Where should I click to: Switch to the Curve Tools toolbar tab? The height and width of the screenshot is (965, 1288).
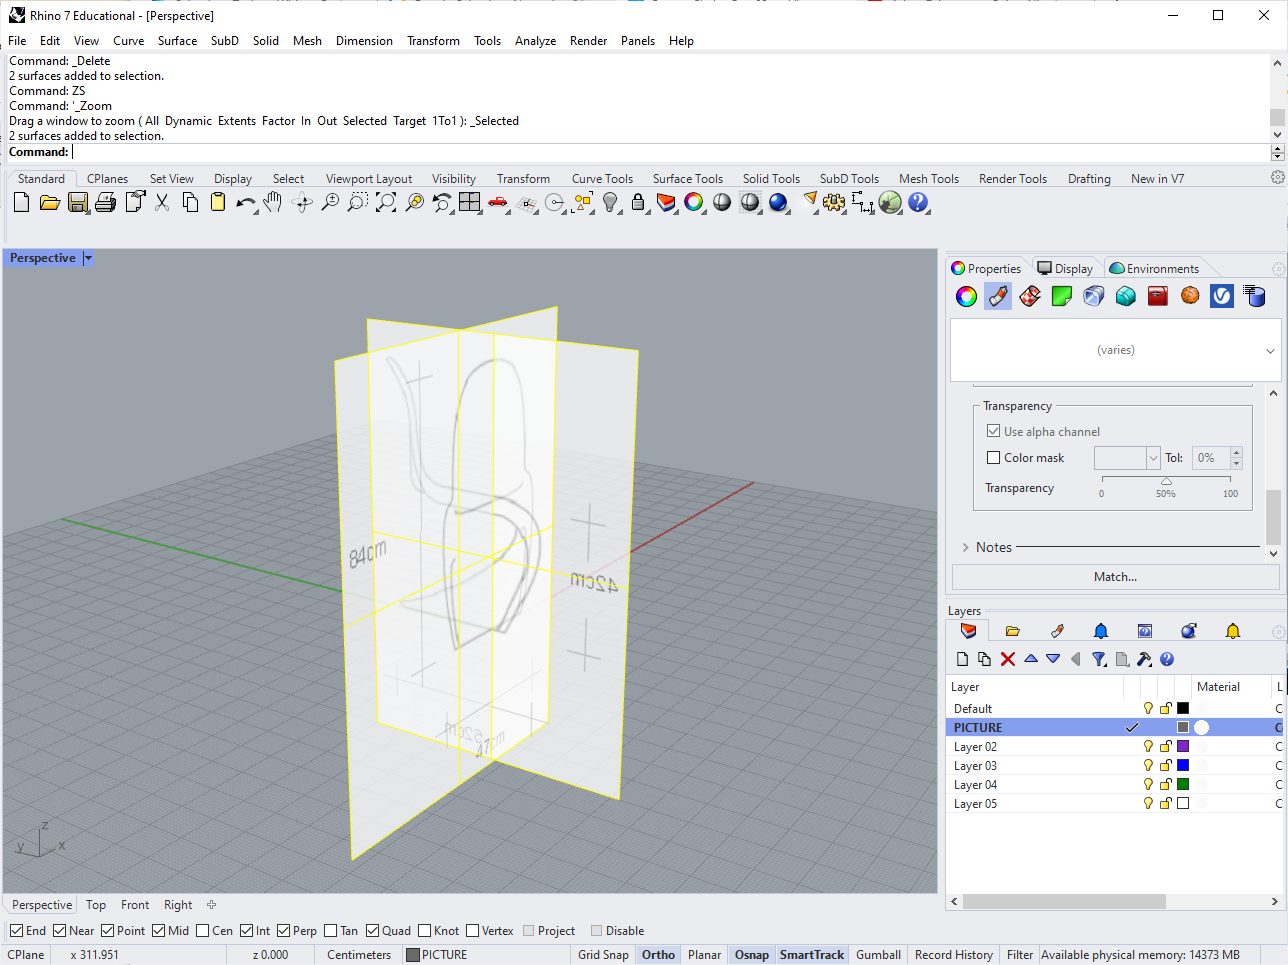[x=602, y=179]
